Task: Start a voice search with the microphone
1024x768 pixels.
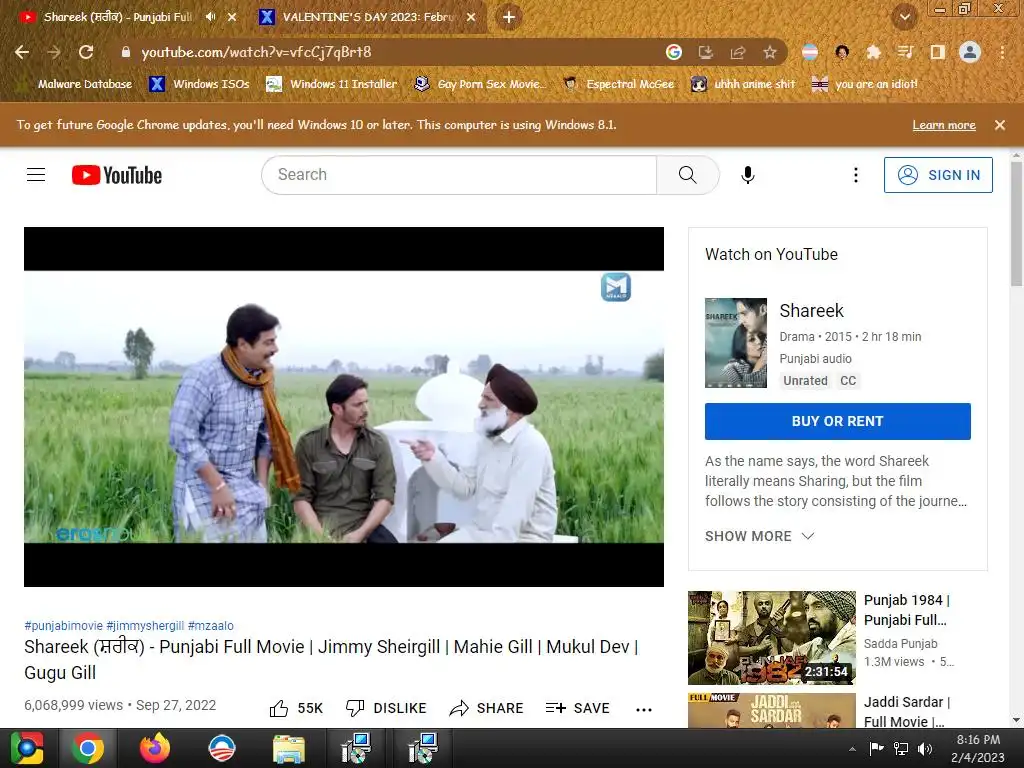Action: pos(748,175)
